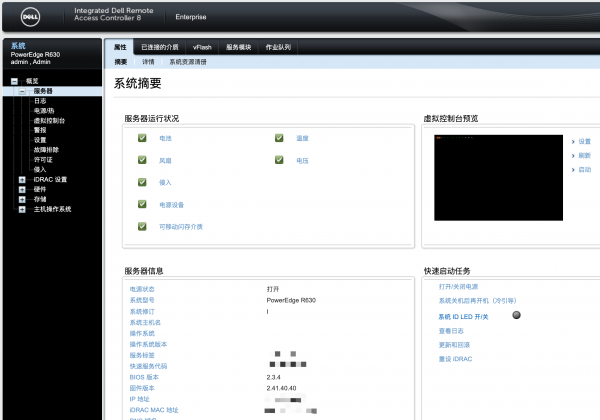The height and width of the screenshot is (420, 600).
Task: Open the 已连接的介质 tab
Action: click(160, 47)
